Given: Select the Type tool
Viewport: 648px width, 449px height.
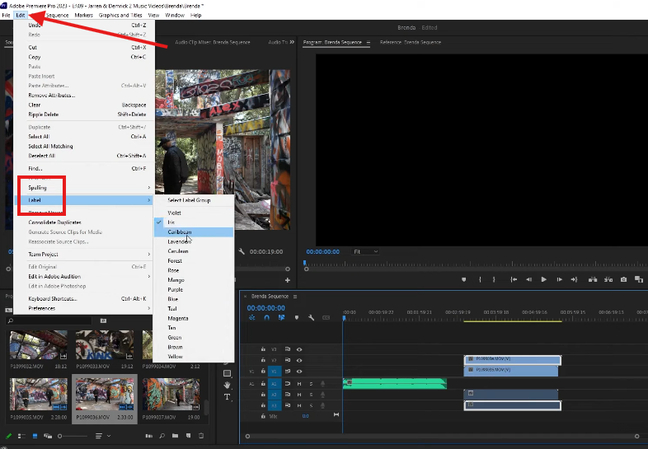Looking at the screenshot, I should pyautogui.click(x=227, y=397).
